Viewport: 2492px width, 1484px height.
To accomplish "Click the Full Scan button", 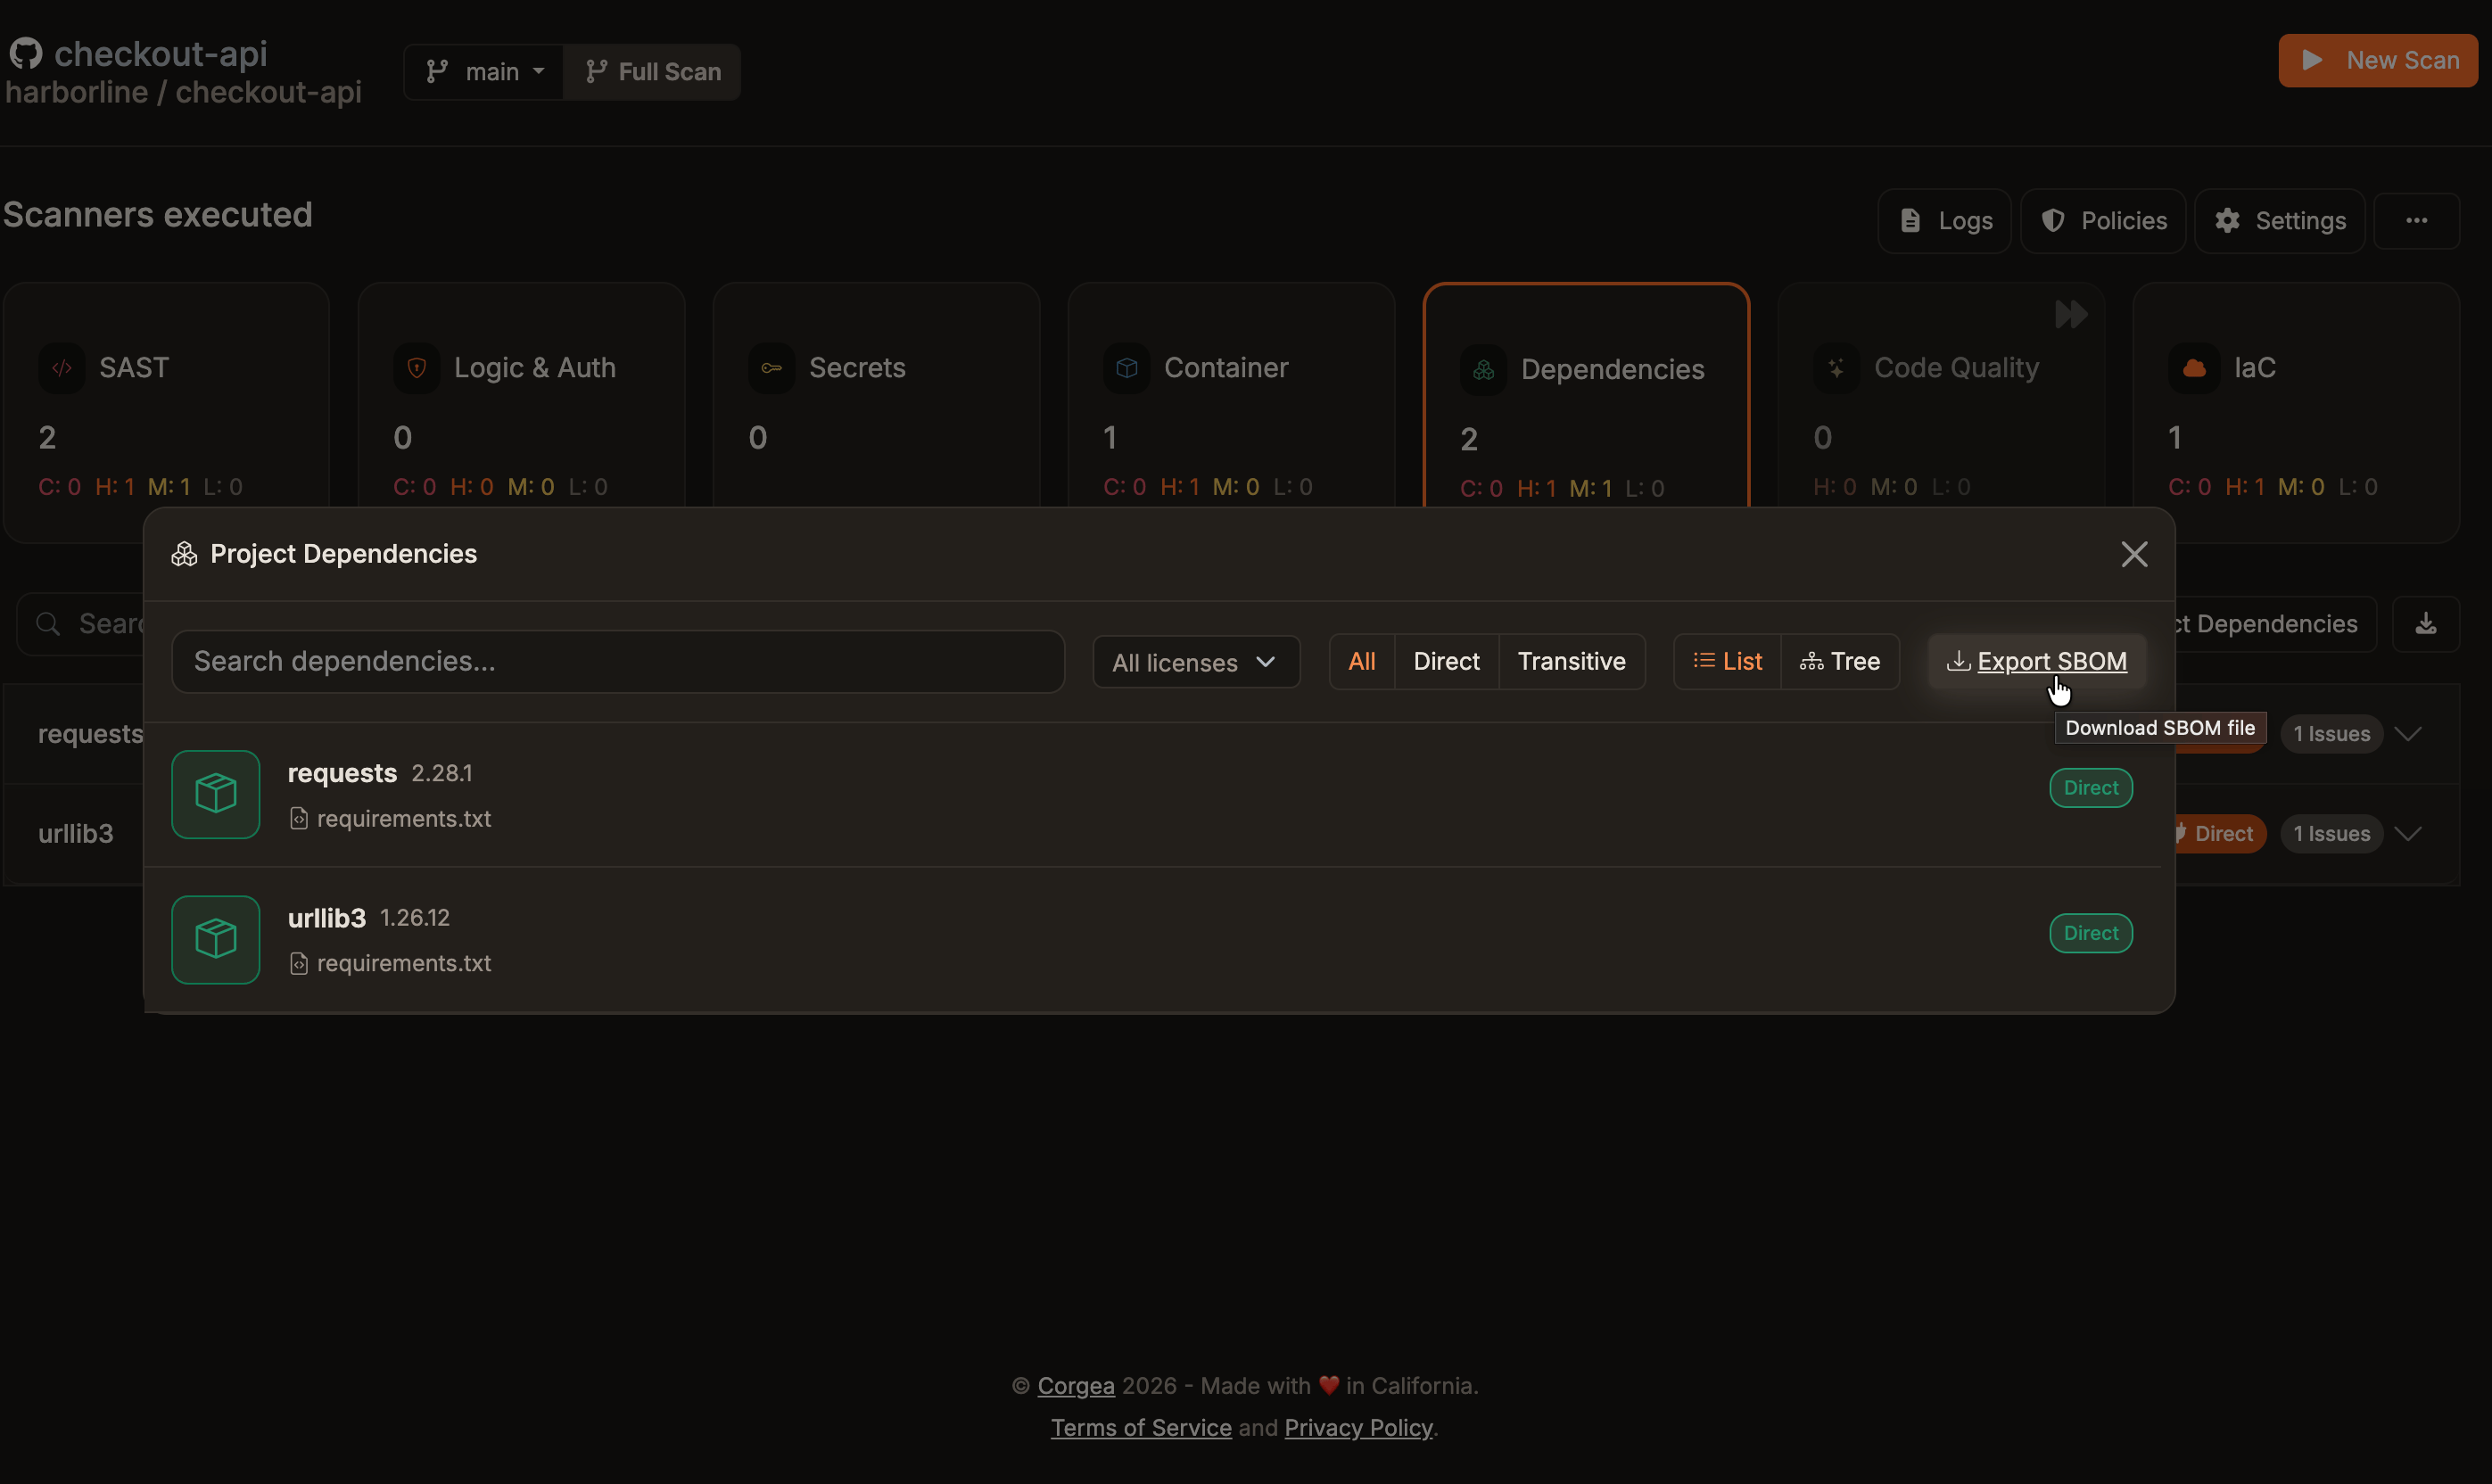I will 652,72.
